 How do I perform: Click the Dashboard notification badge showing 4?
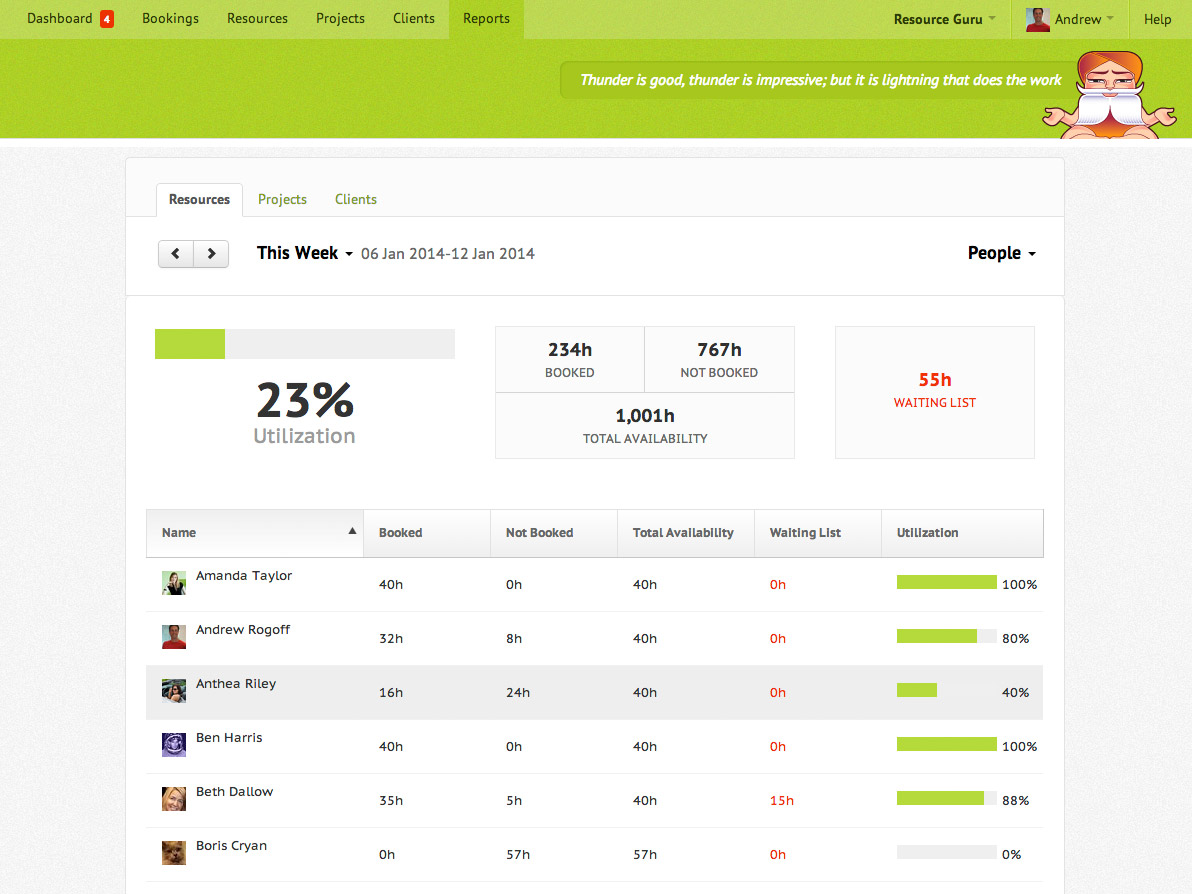pos(107,19)
